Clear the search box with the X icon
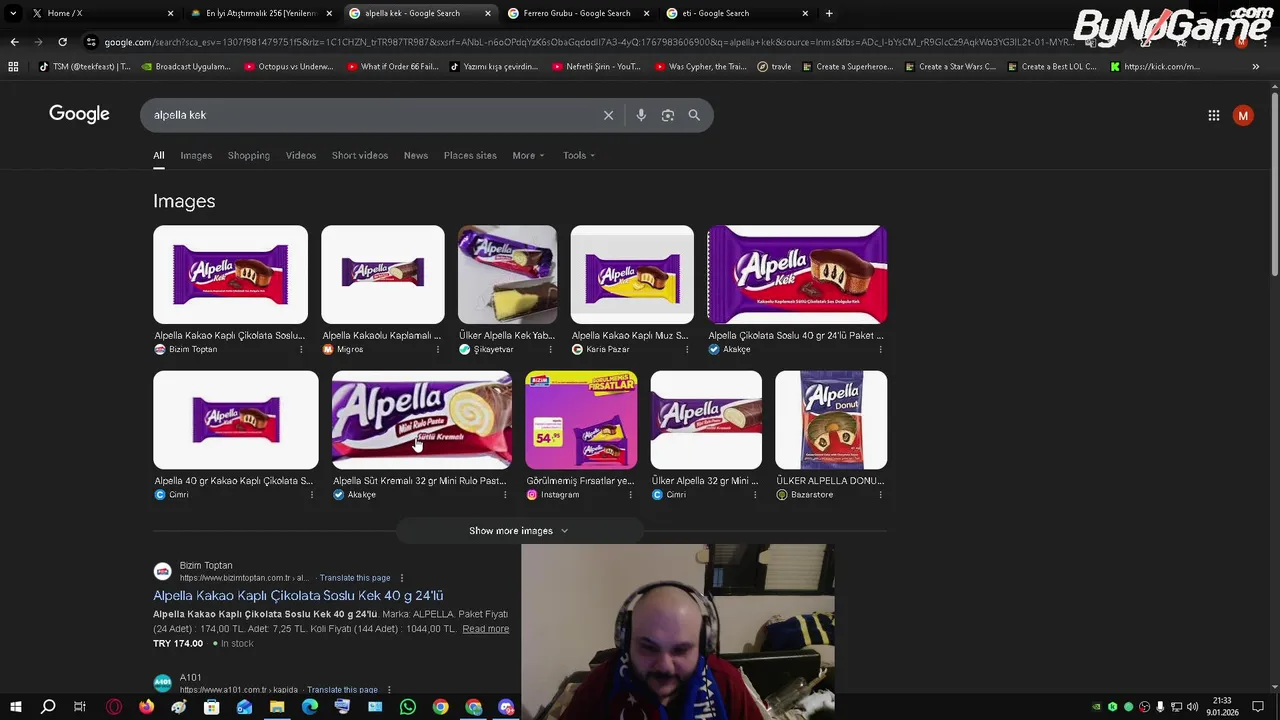The width and height of the screenshot is (1280, 720). (608, 115)
